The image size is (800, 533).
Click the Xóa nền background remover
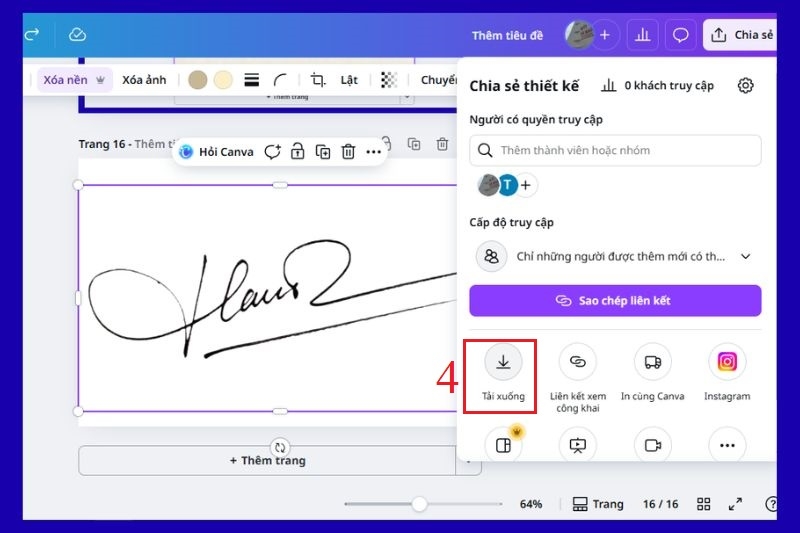[74, 80]
